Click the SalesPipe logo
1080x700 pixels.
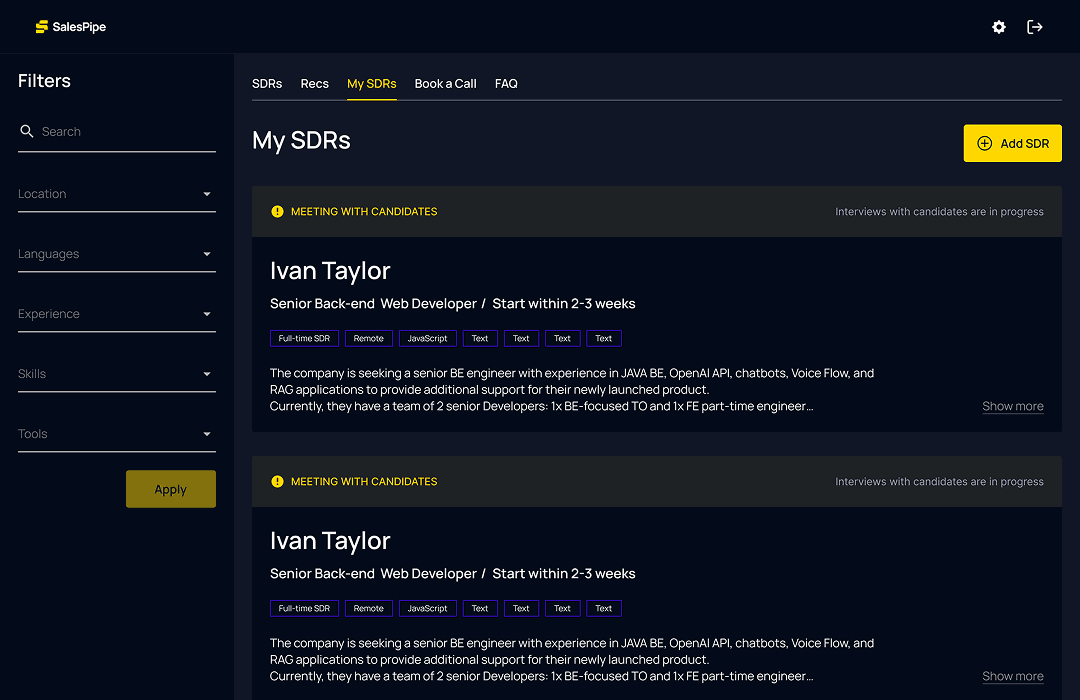[x=68, y=27]
